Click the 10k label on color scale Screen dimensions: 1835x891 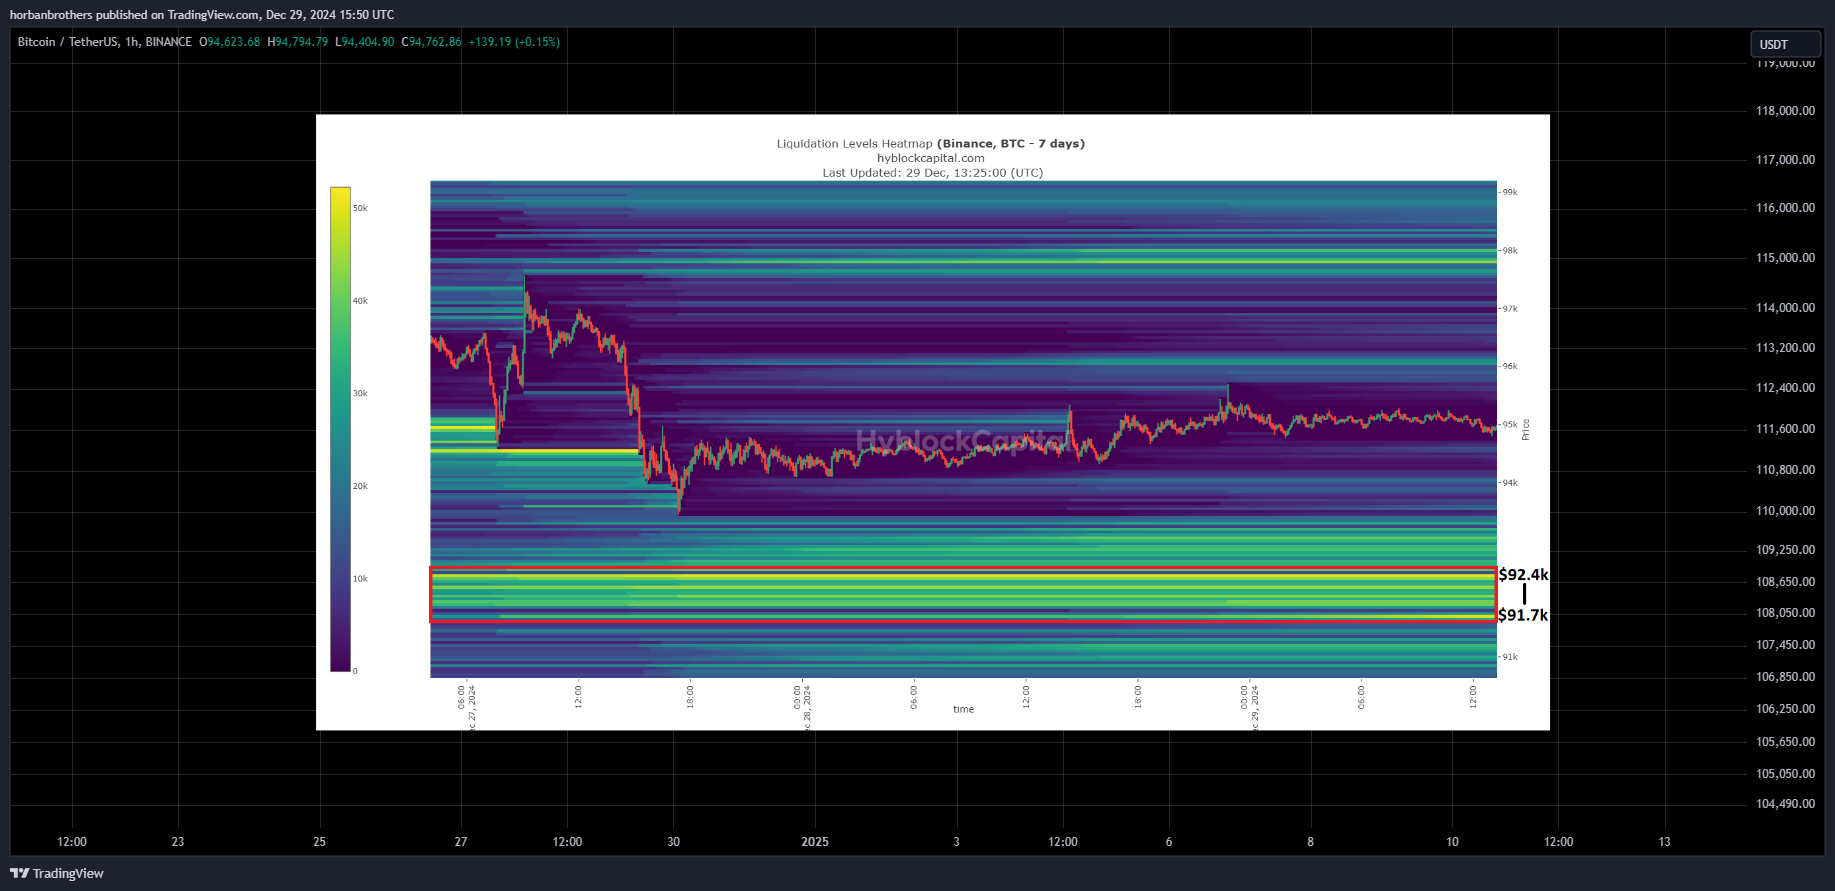(x=361, y=579)
